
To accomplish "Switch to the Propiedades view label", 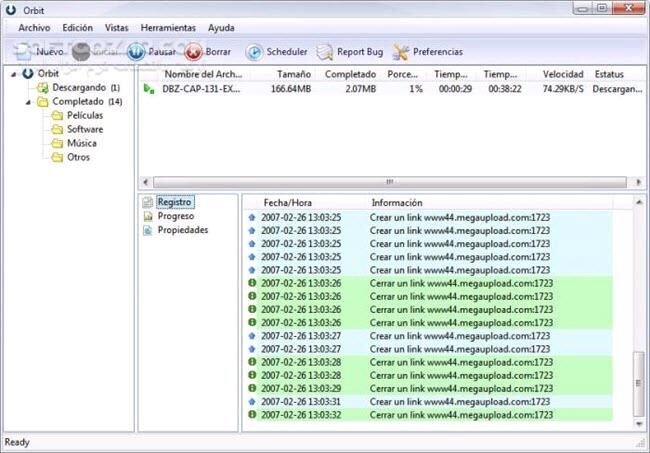I will coord(183,230).
